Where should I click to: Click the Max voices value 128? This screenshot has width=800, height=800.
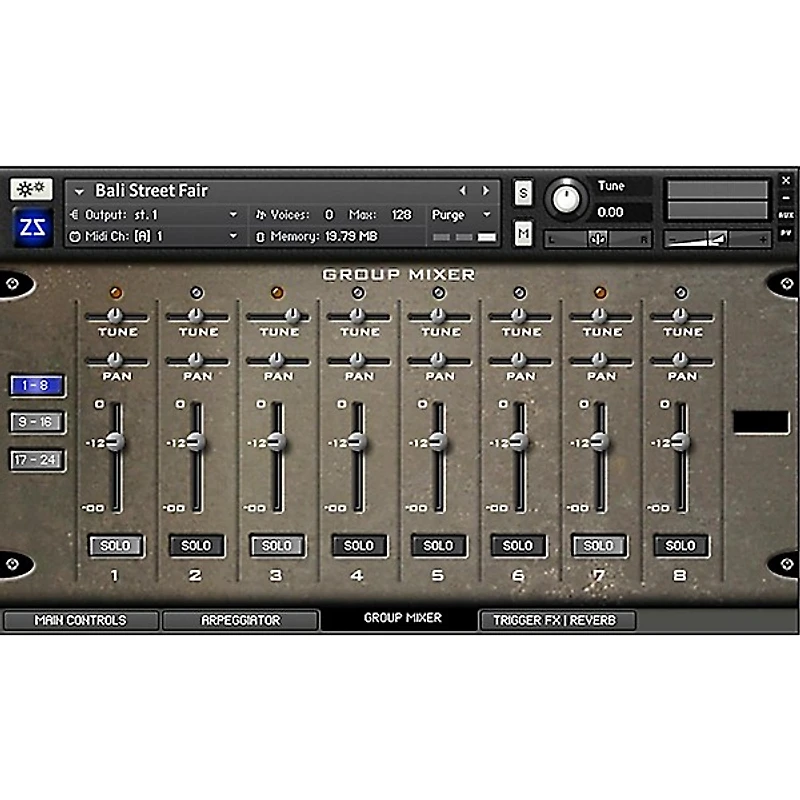coord(401,215)
